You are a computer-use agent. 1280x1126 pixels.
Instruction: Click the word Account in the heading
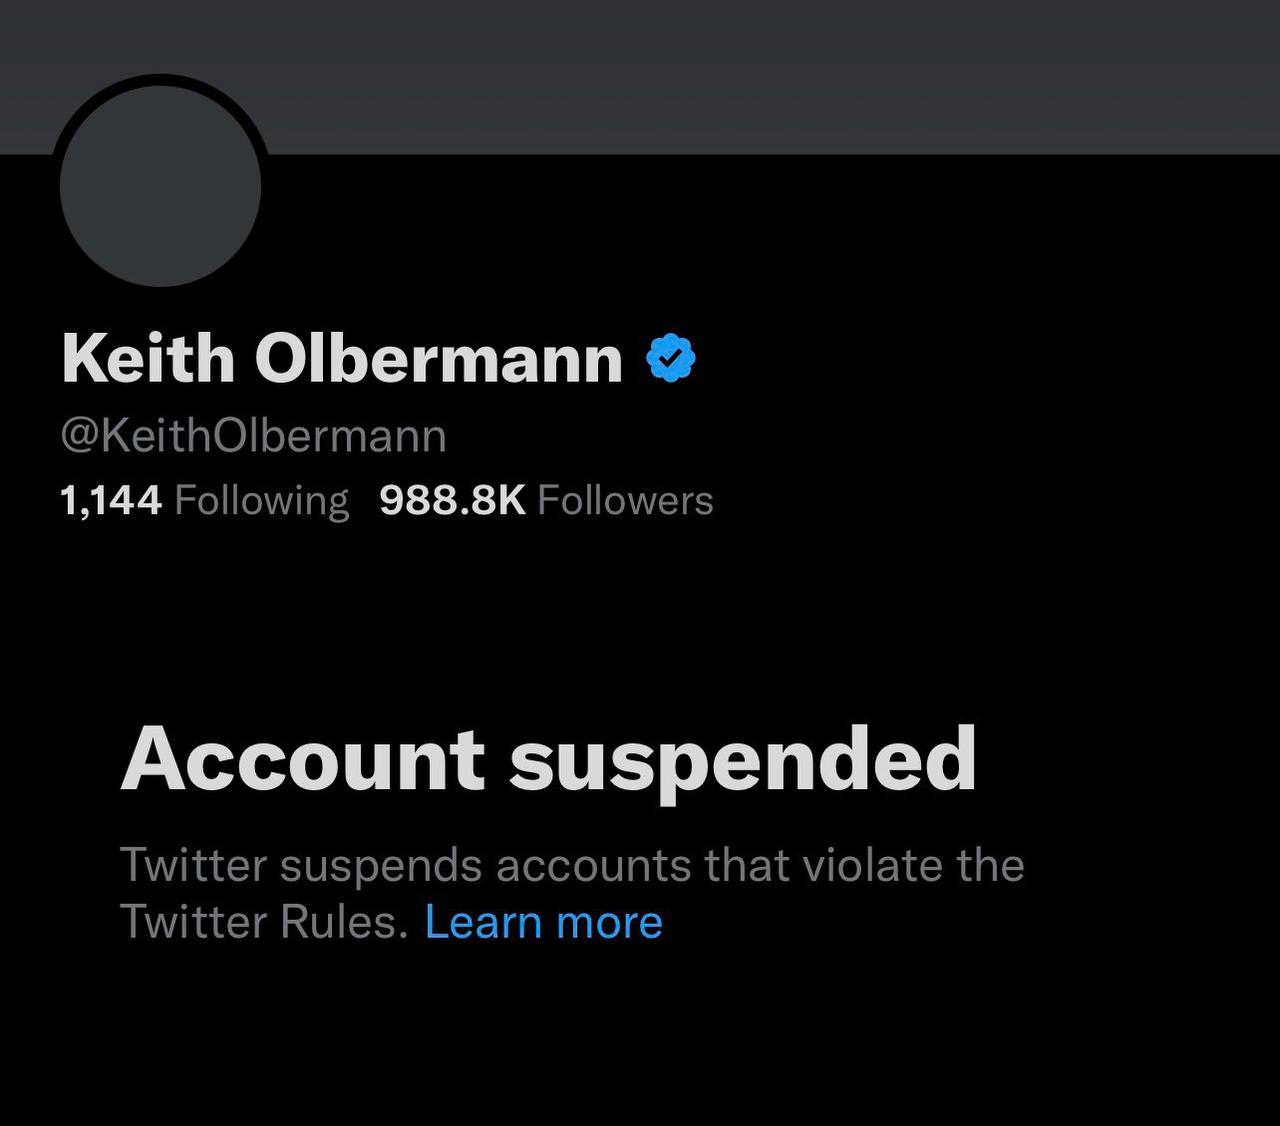[303, 758]
